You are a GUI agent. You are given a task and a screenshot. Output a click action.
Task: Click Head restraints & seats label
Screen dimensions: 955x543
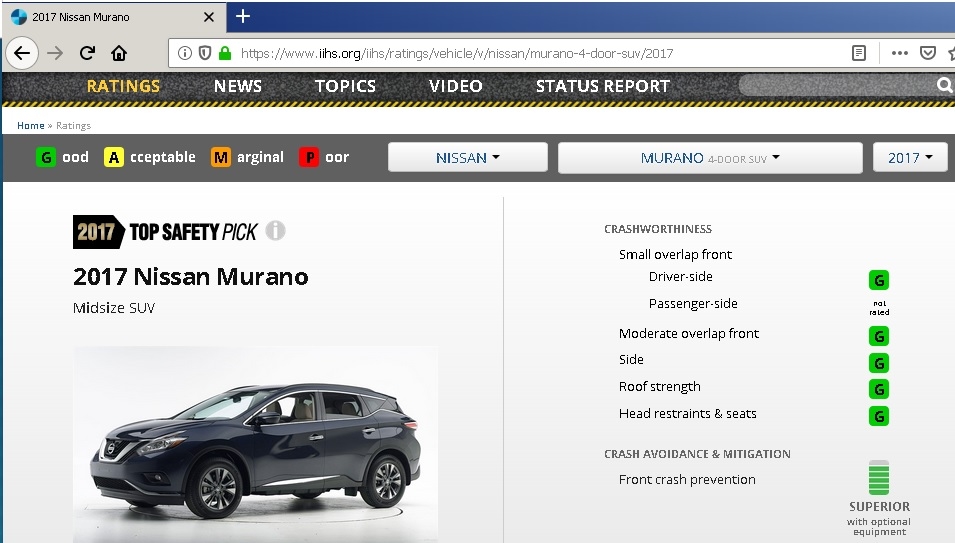tap(688, 413)
